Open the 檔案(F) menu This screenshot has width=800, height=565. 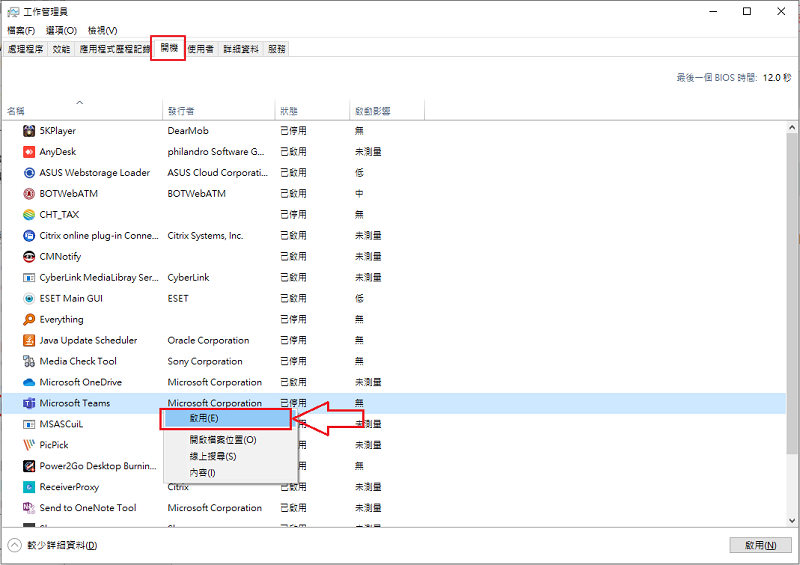coord(21,31)
